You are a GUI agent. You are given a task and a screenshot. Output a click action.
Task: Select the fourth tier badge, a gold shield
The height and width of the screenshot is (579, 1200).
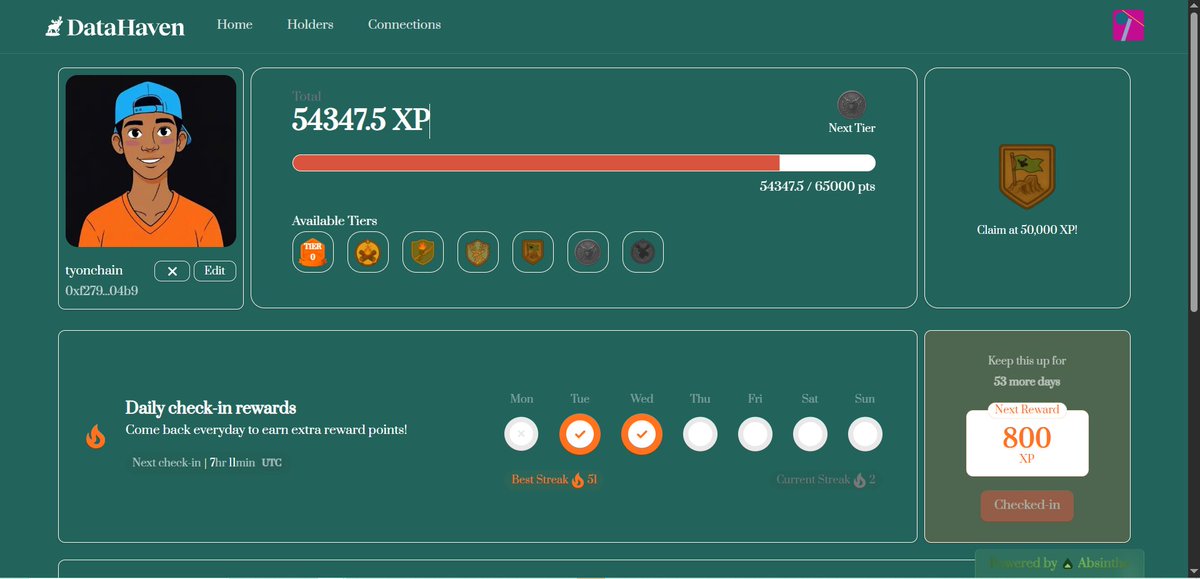pos(478,253)
